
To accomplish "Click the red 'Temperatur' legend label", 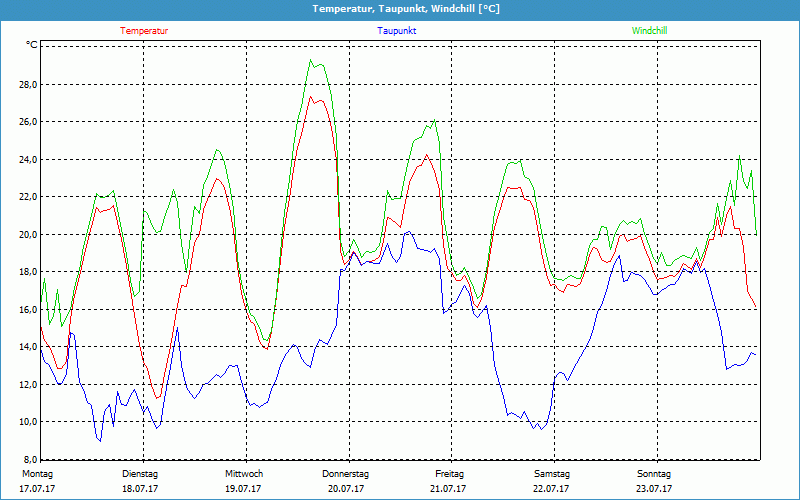I will pyautogui.click(x=144, y=31).
